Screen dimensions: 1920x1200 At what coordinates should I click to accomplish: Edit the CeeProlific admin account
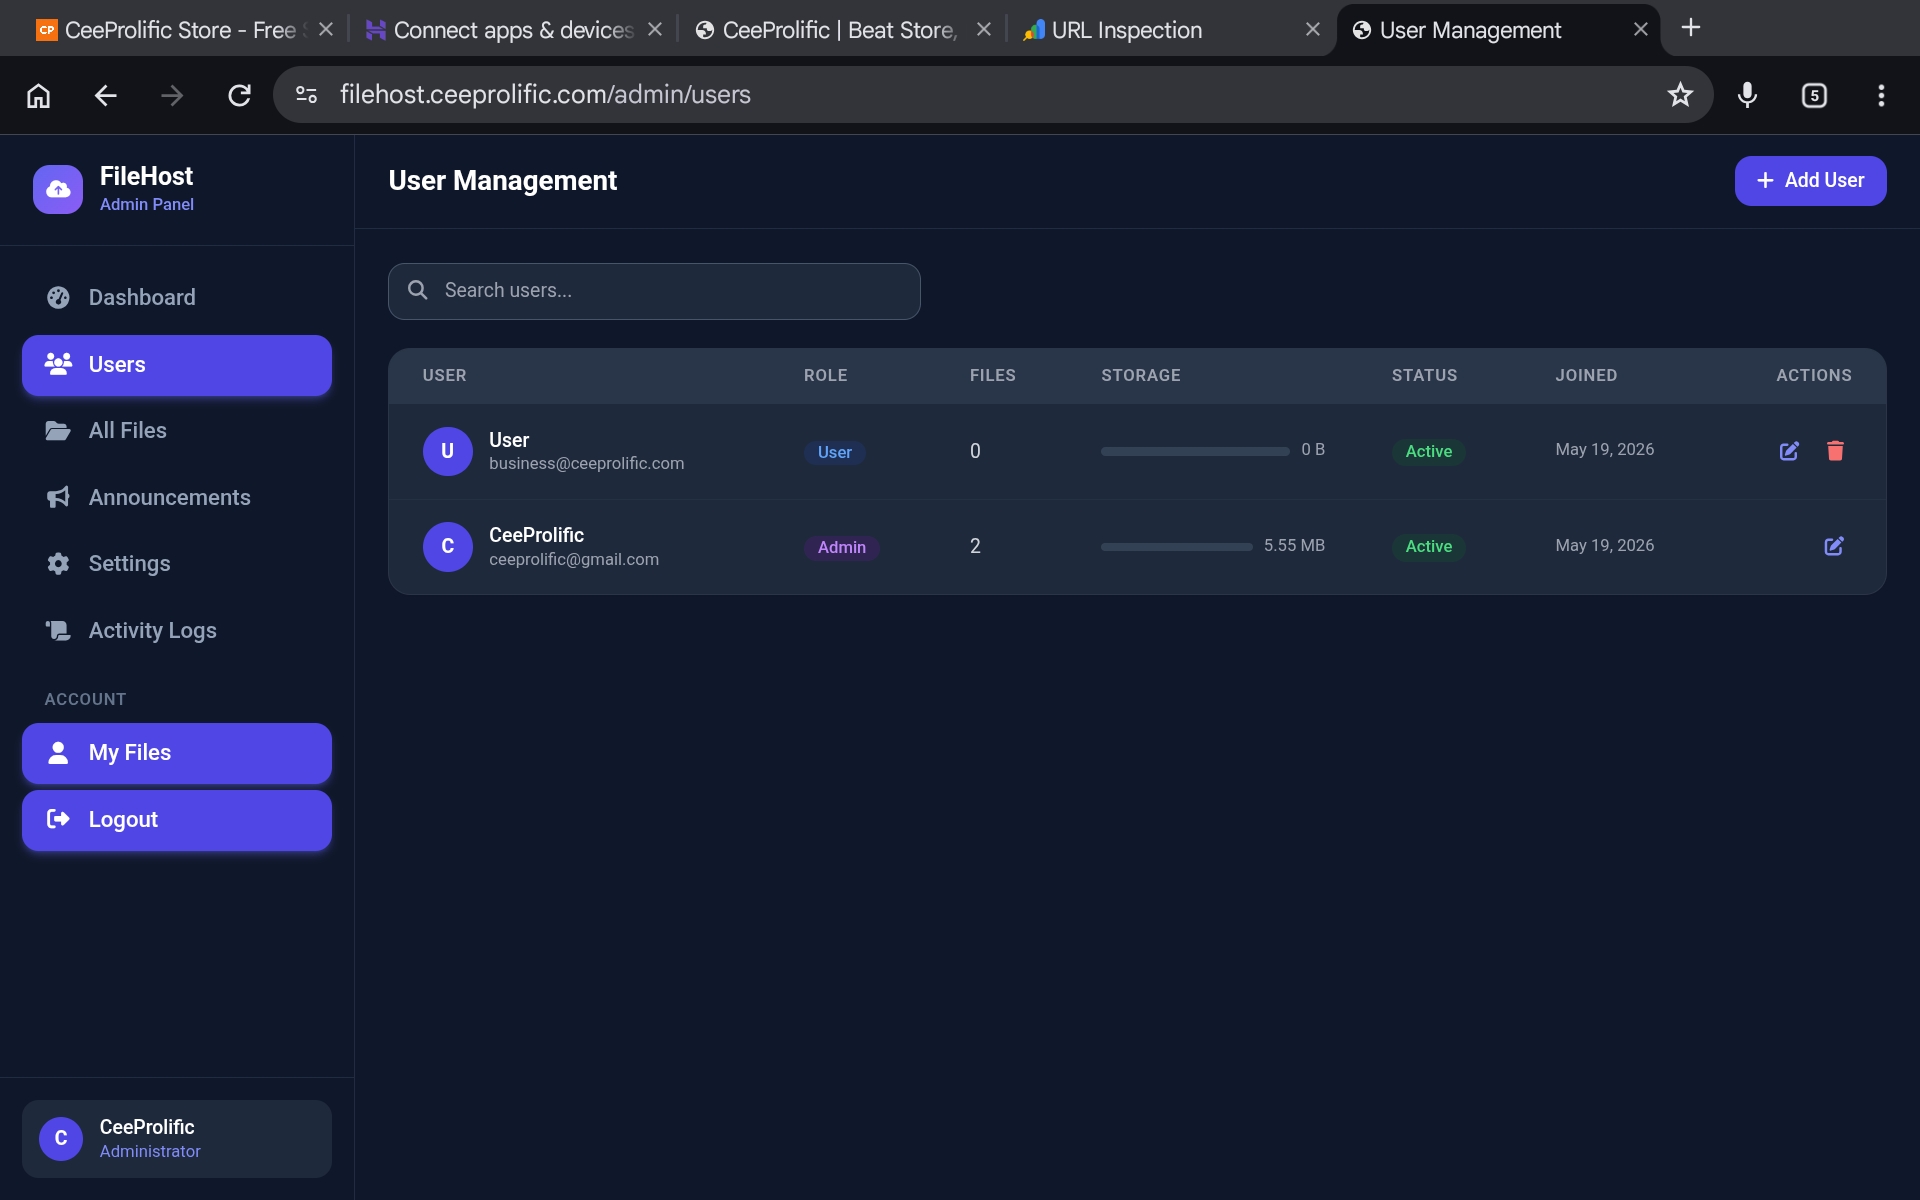pos(1834,546)
